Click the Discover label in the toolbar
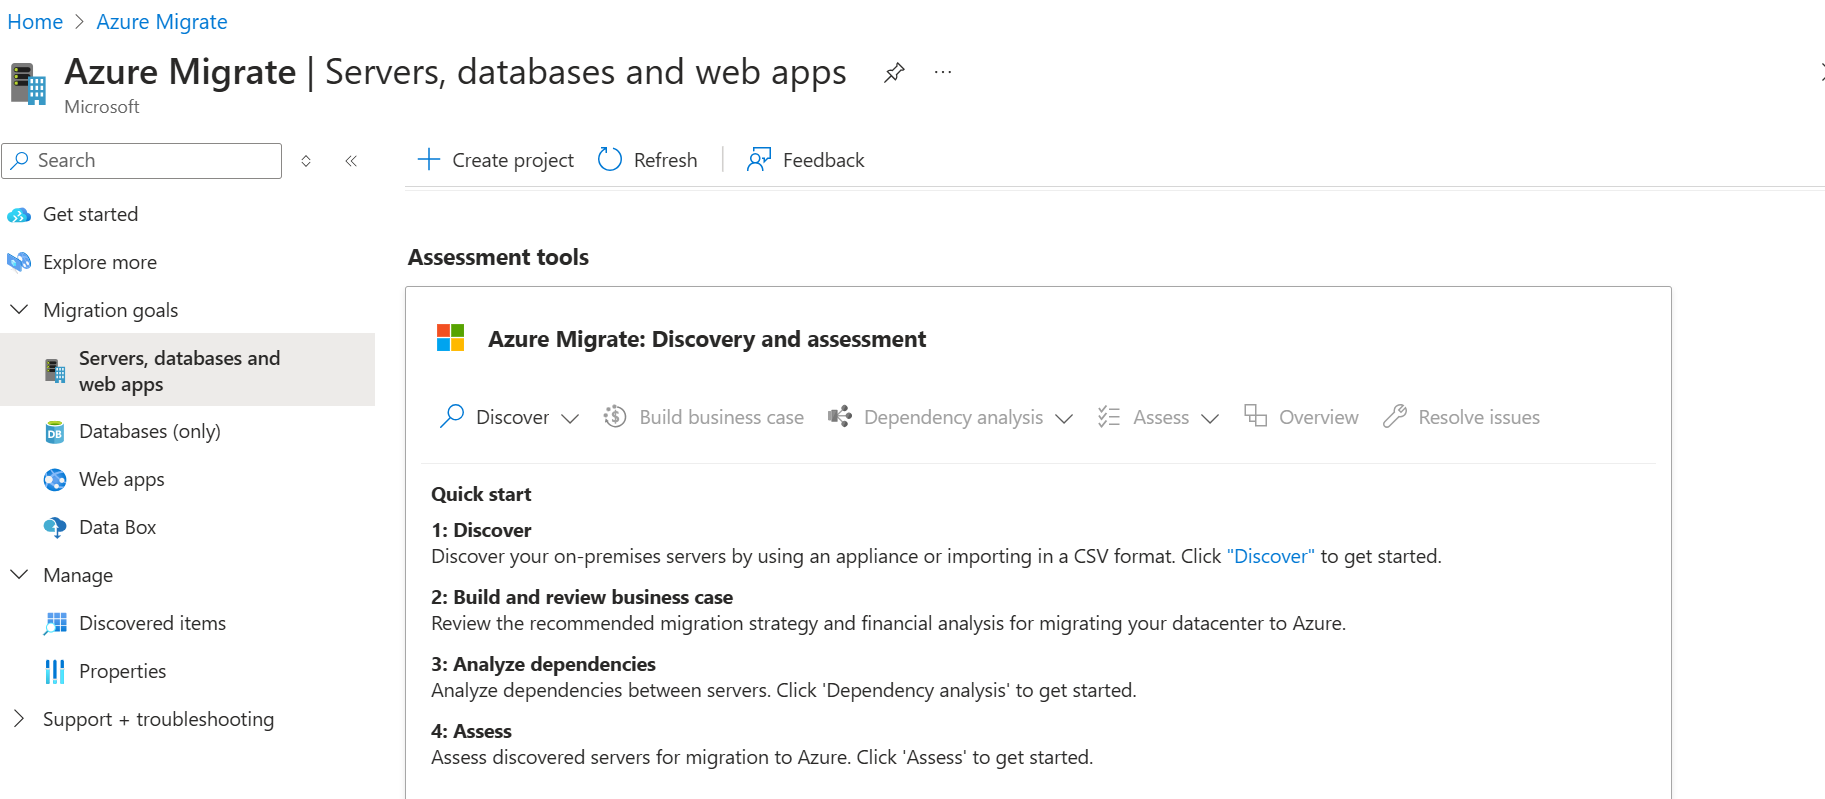 click(512, 417)
